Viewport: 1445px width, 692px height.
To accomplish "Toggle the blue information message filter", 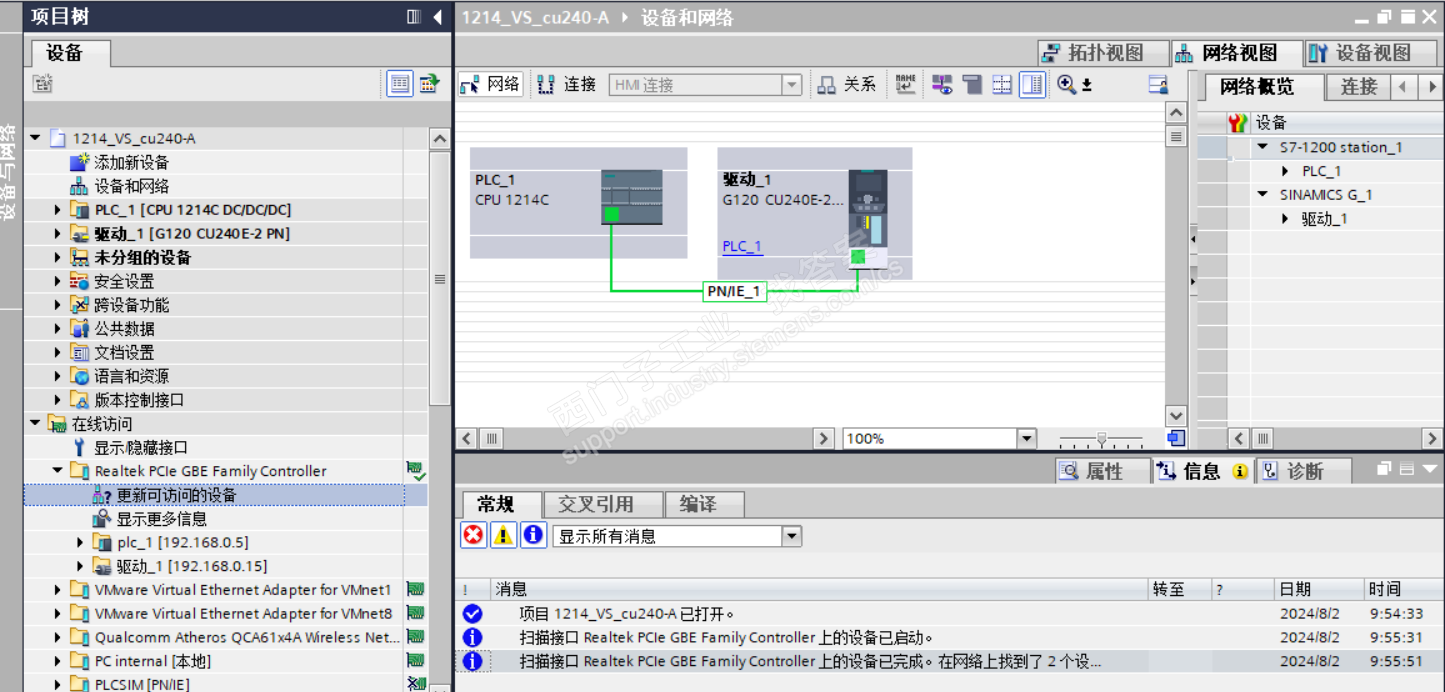I will pyautogui.click(x=534, y=536).
